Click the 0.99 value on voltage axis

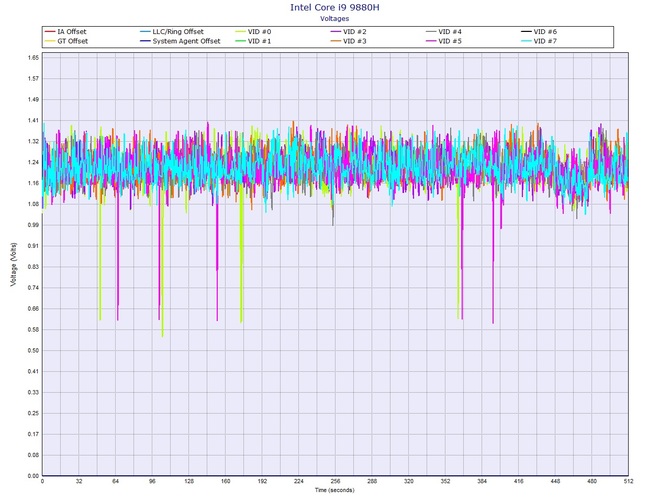tap(33, 225)
